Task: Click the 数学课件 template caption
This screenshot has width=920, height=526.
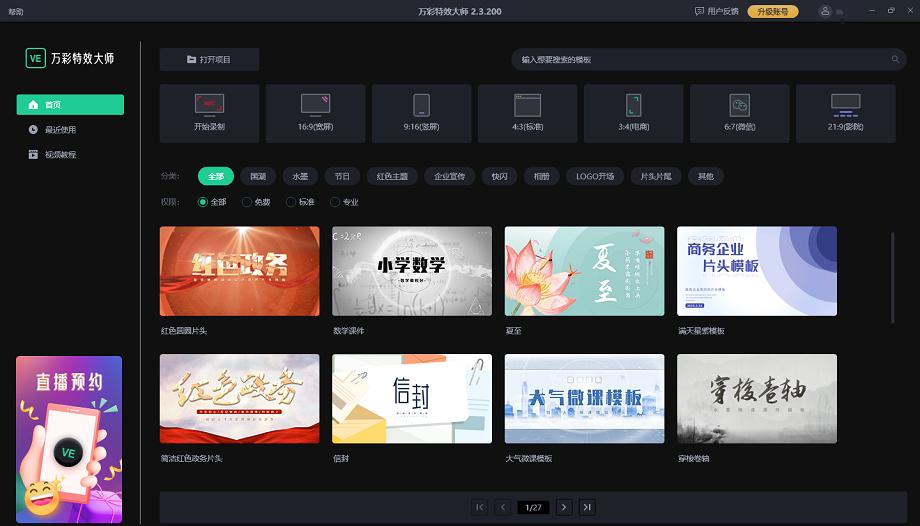Action: coord(349,331)
